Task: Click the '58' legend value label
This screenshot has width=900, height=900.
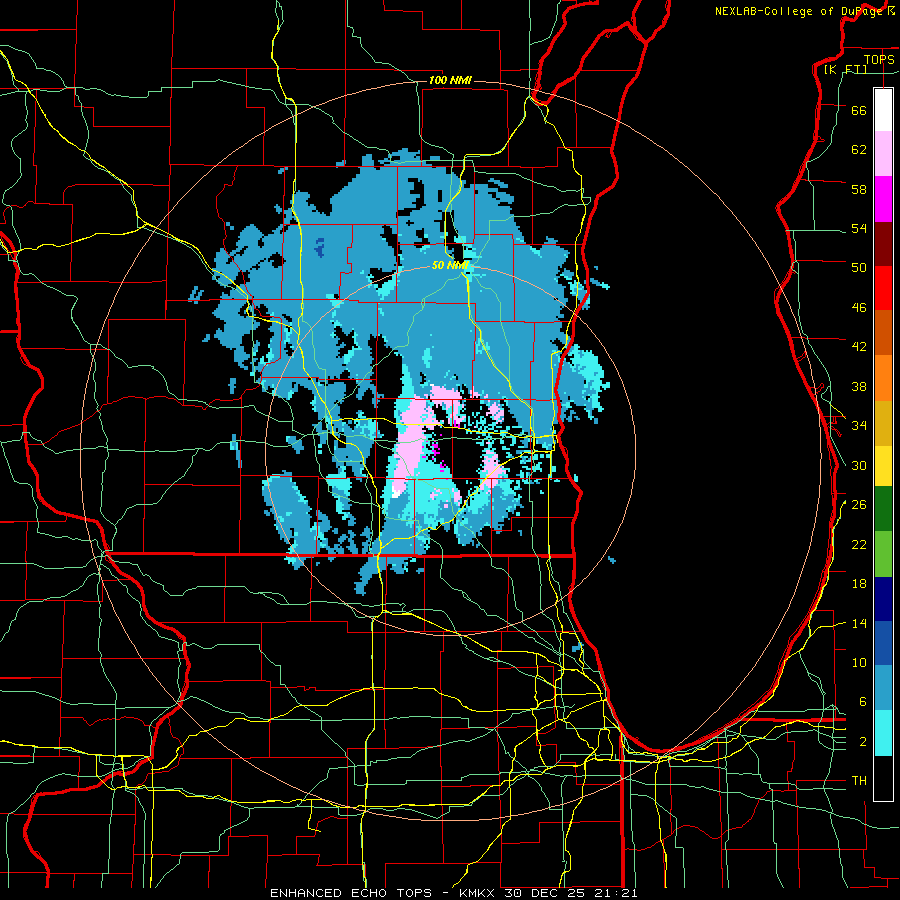Action: tap(859, 189)
